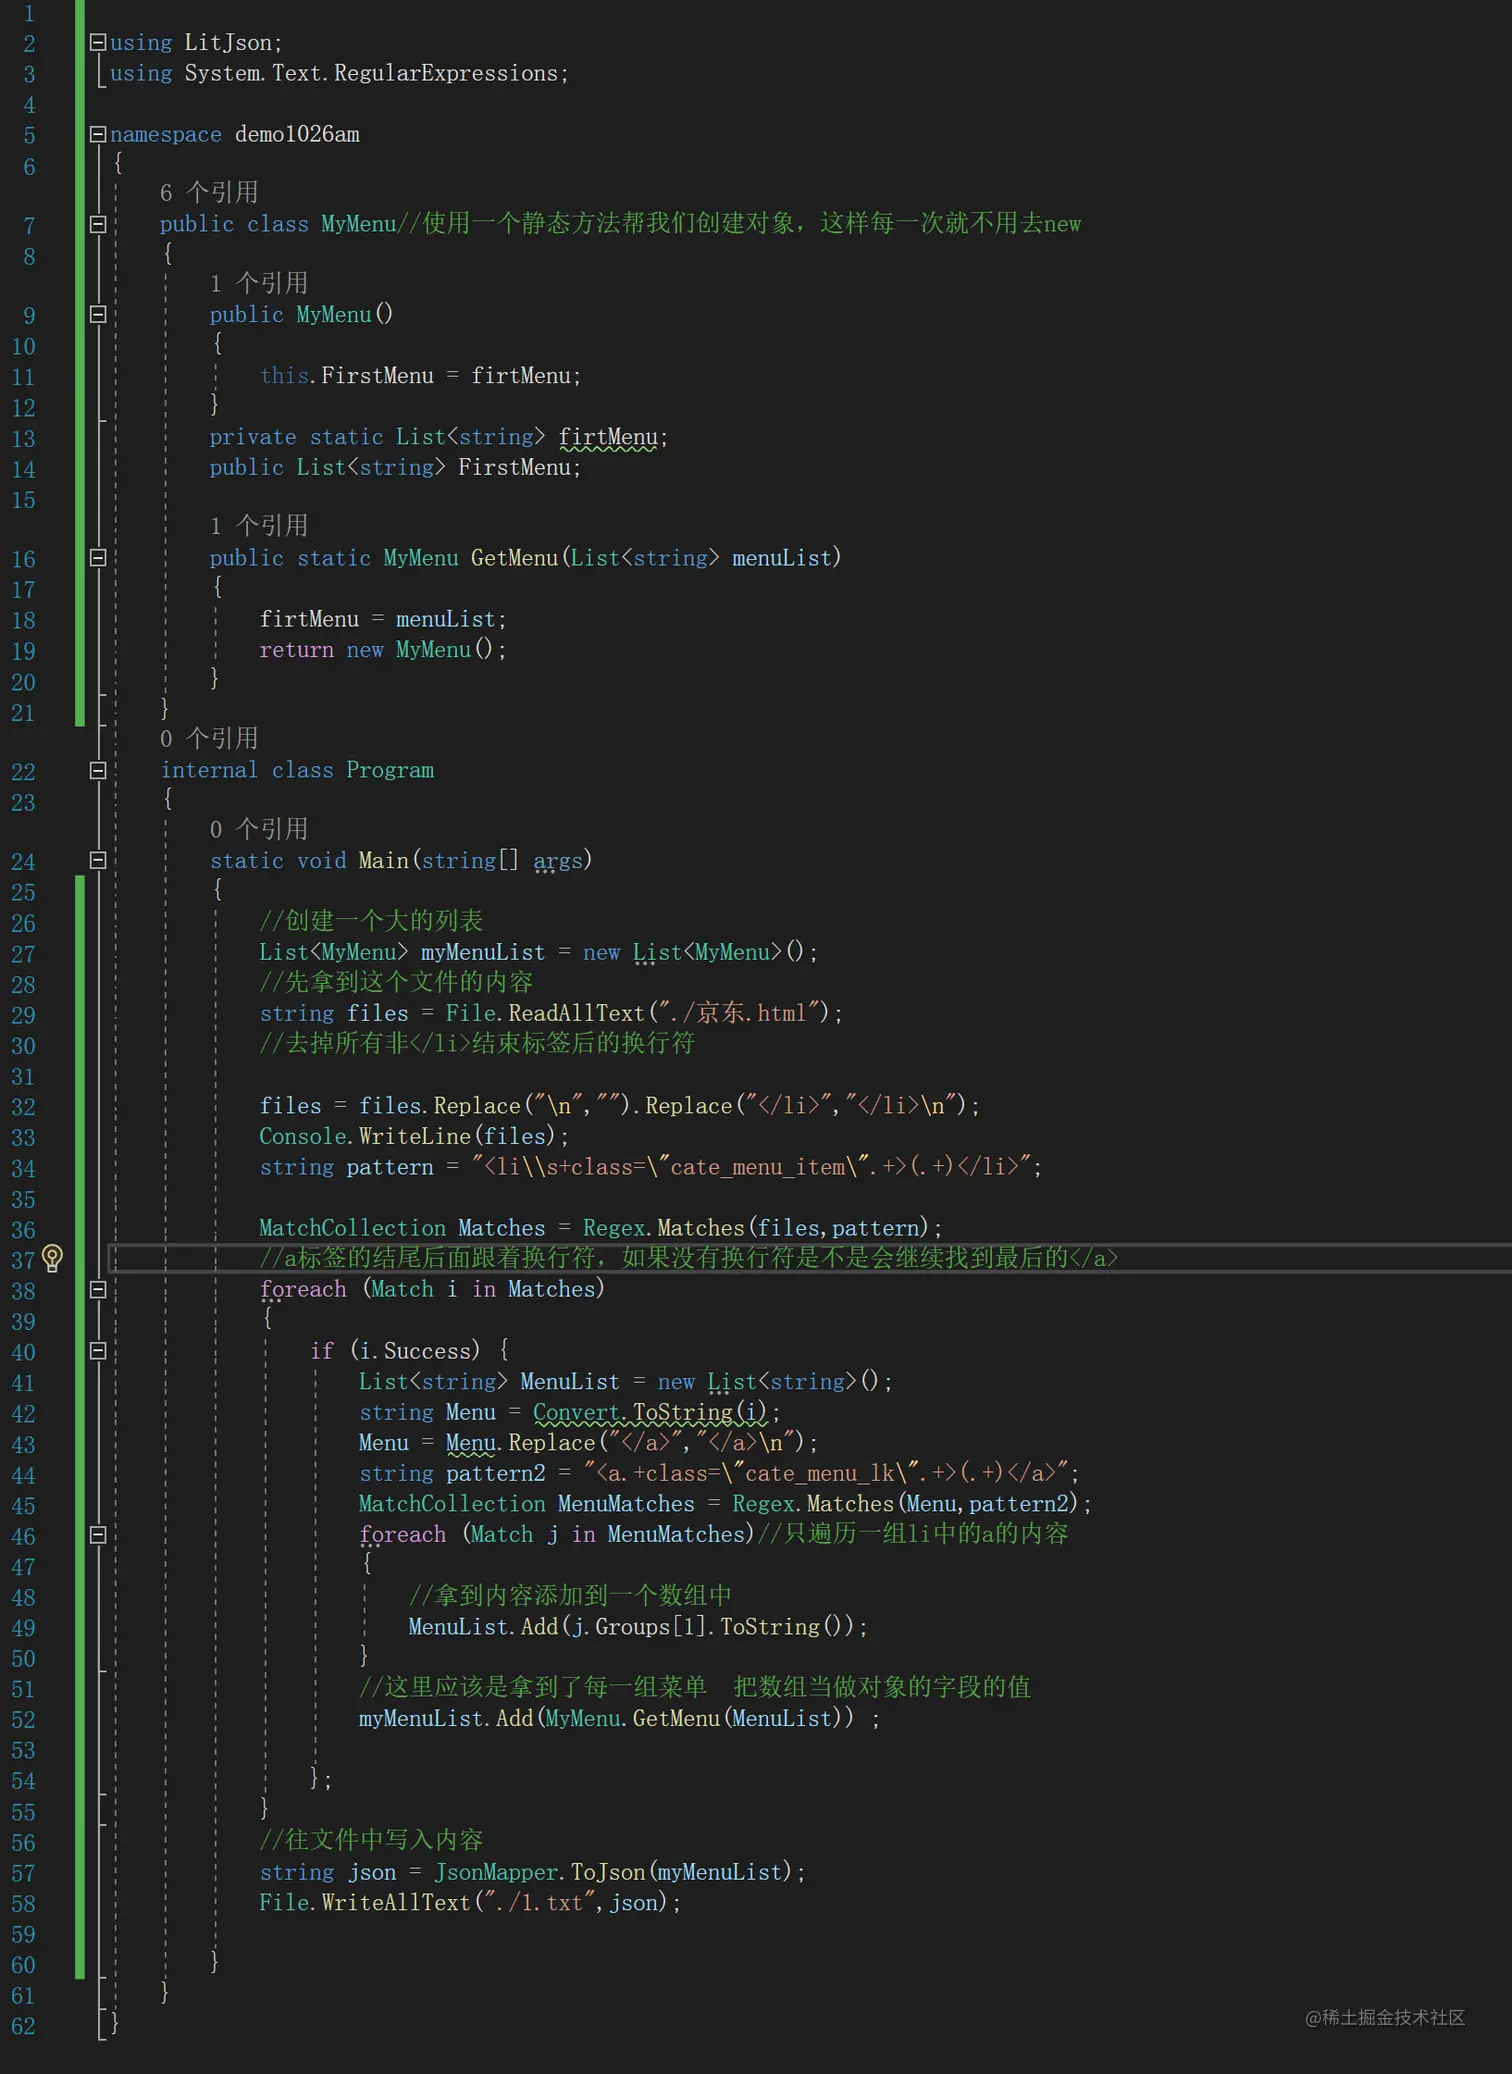1512x2074 pixels.
Task: Click 'System.Text.RegularExpressions' in the using line
Action: coord(371,74)
